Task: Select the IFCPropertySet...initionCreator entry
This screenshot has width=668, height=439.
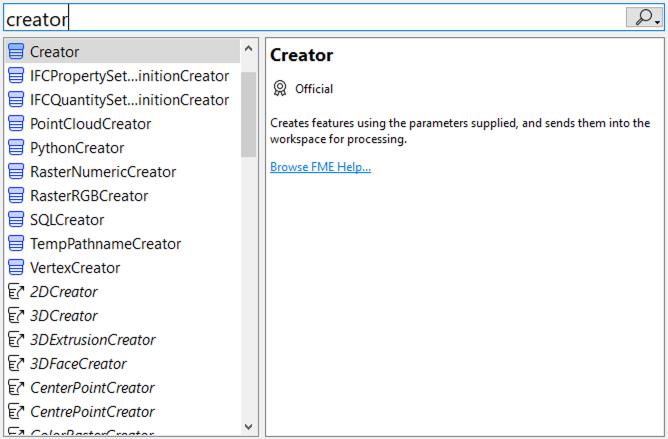Action: [129, 76]
